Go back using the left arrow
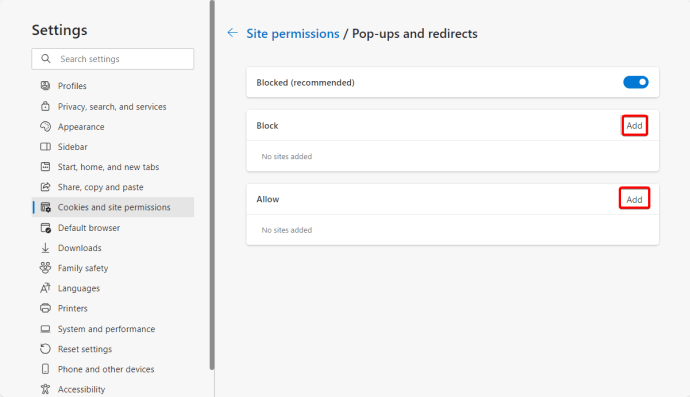Image resolution: width=690 pixels, height=397 pixels. (232, 33)
